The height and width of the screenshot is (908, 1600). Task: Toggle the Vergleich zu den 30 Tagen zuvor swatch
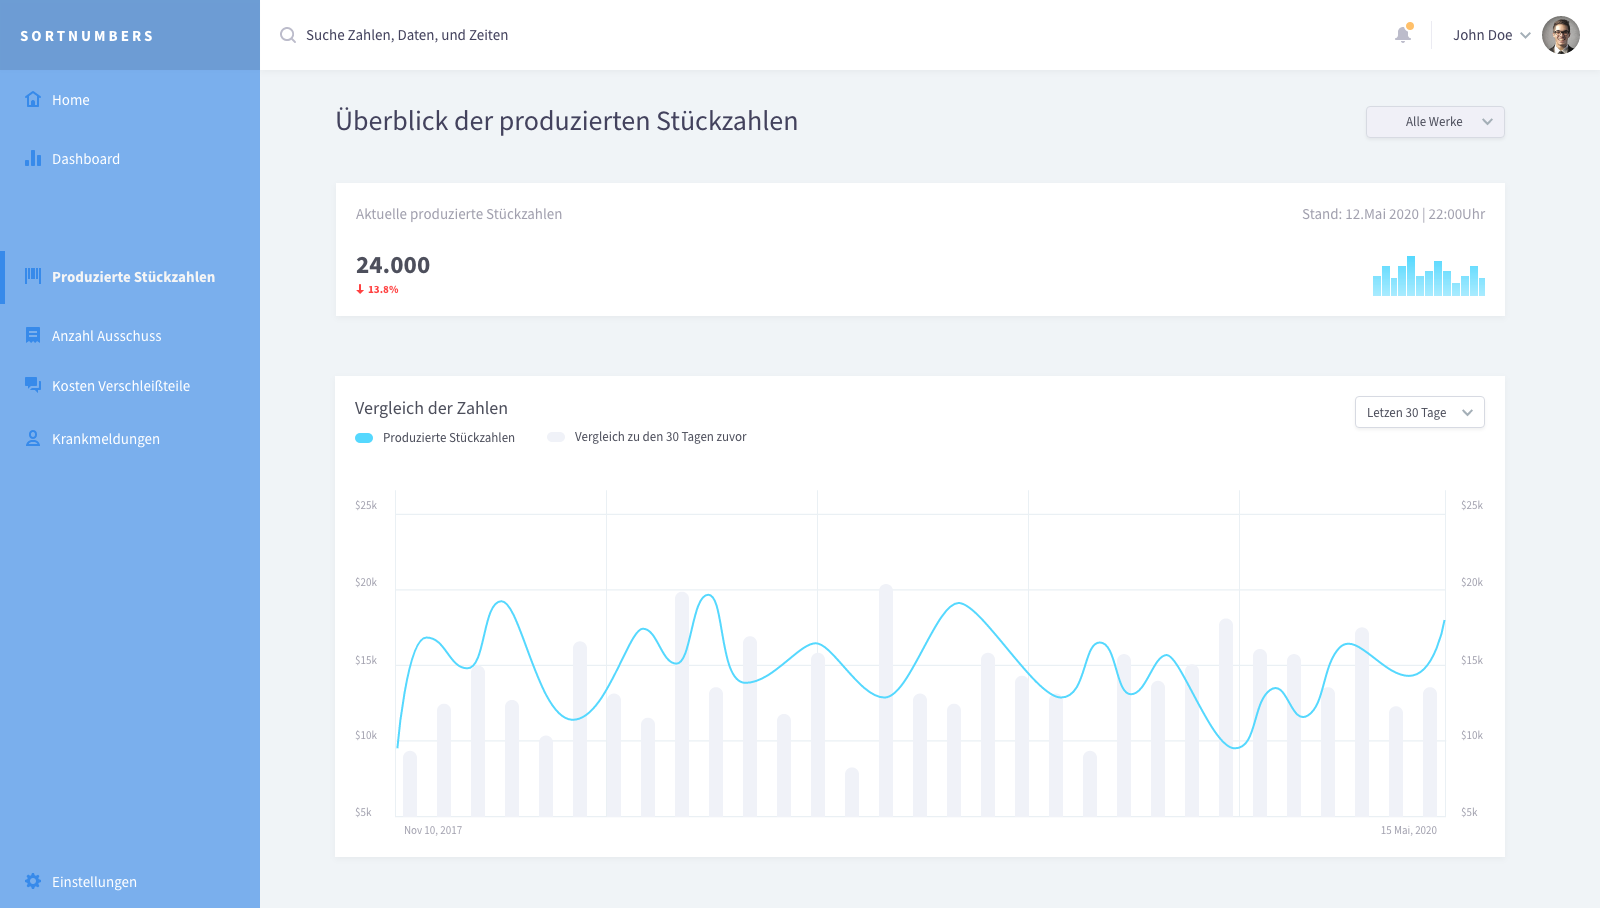[x=556, y=437]
